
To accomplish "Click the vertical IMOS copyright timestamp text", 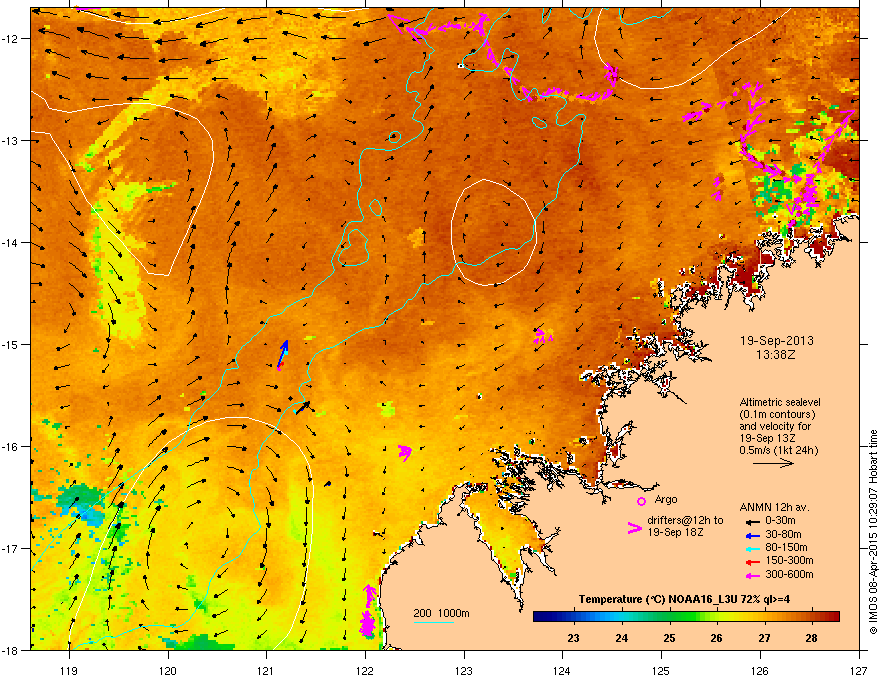I will (873, 532).
